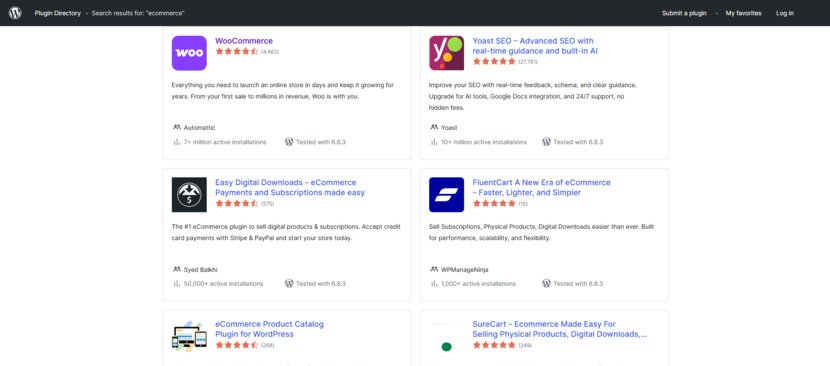Screen dimensions: 830x366
Task: Click WordPress icon in FluentCart Tested with
Action: coord(546,283)
